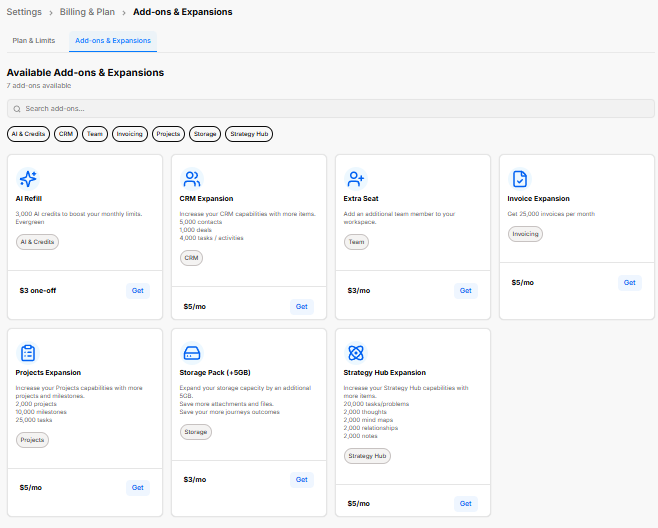Click the 4,000 tasks / activities line

(x=212, y=238)
